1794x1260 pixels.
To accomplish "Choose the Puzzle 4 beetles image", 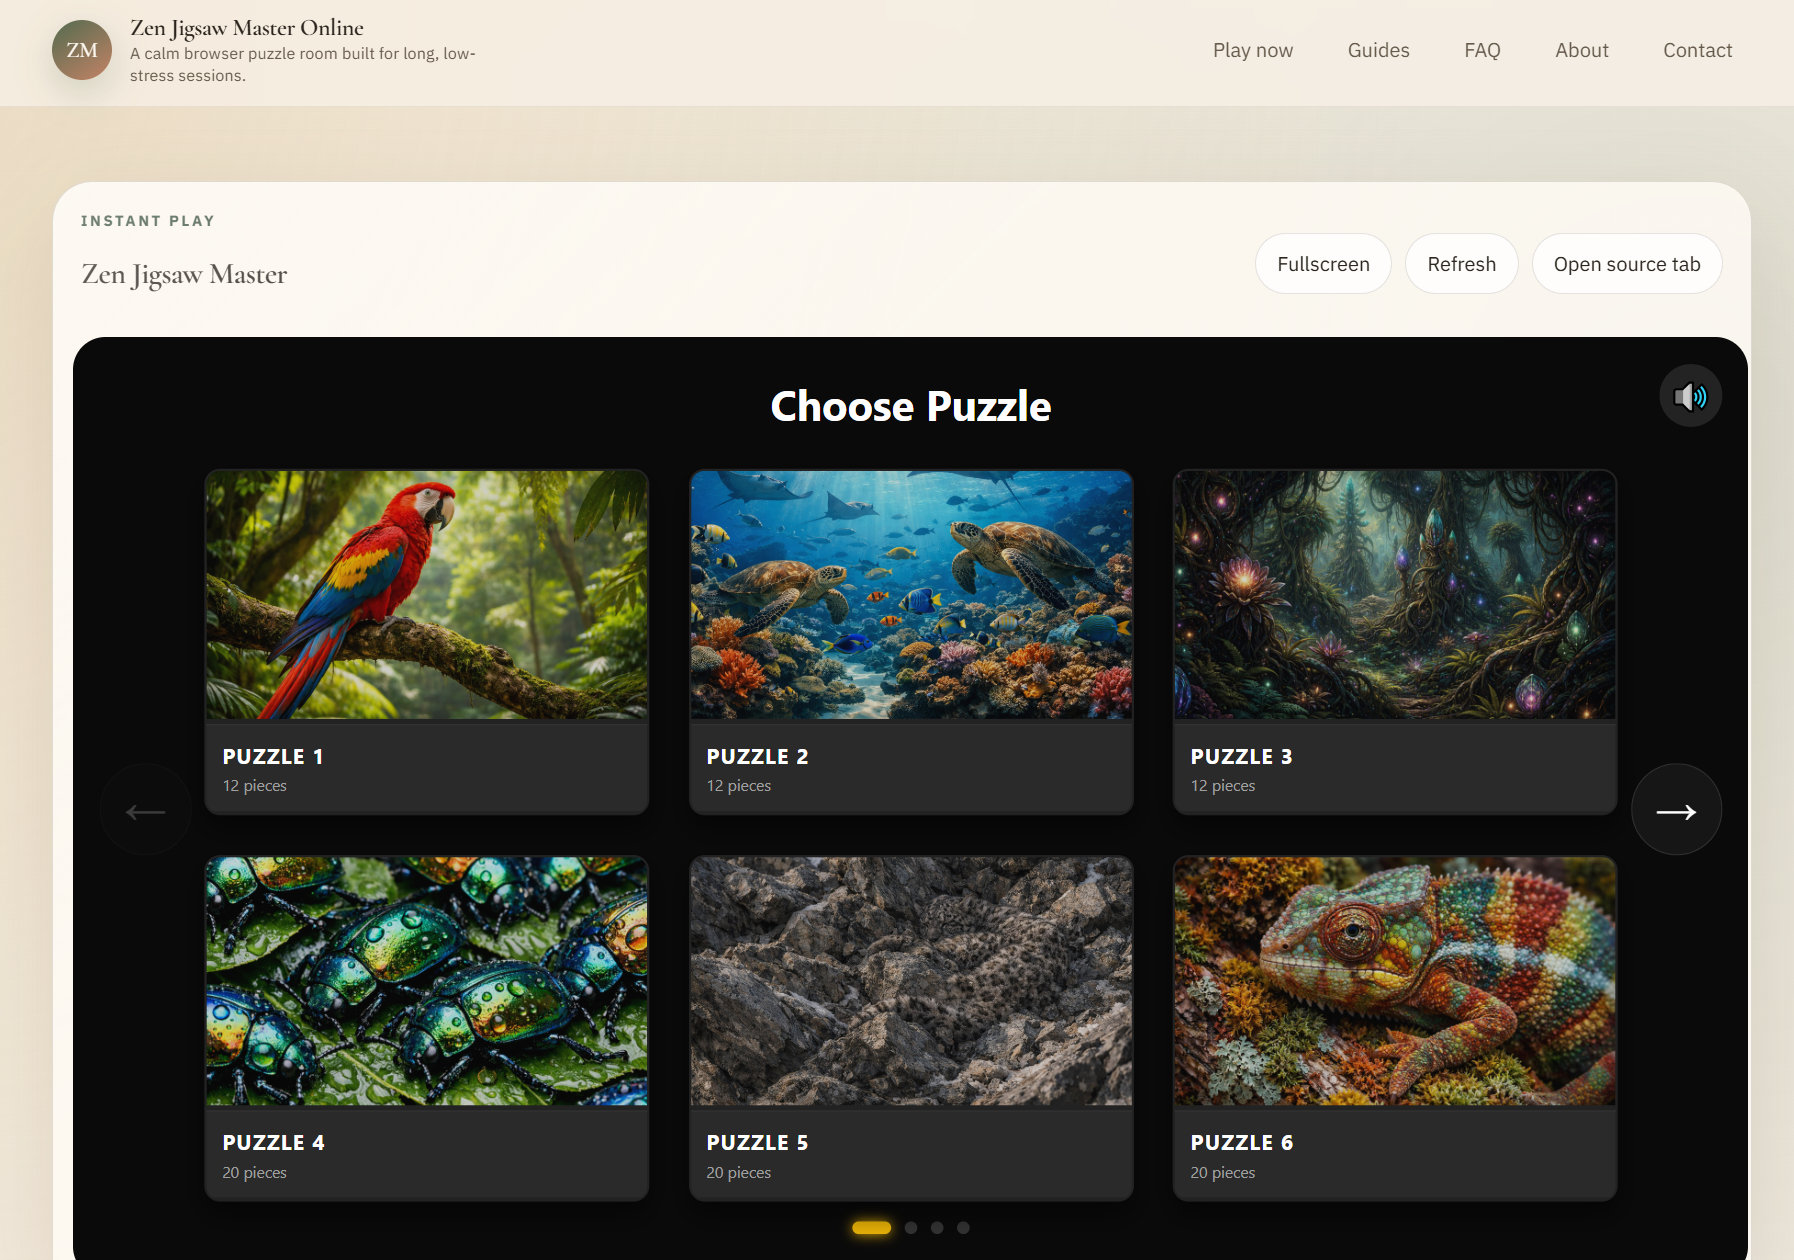I will pos(427,981).
